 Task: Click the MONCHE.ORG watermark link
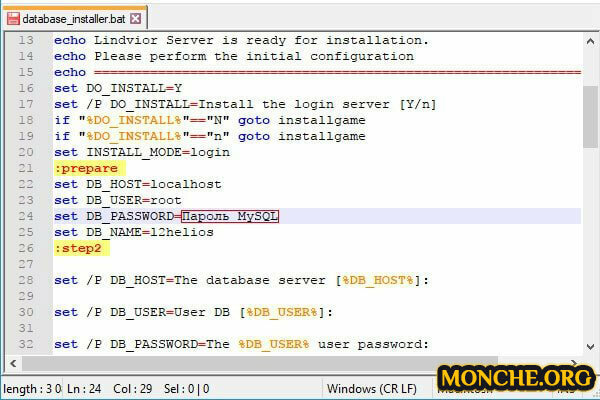[x=514, y=380]
